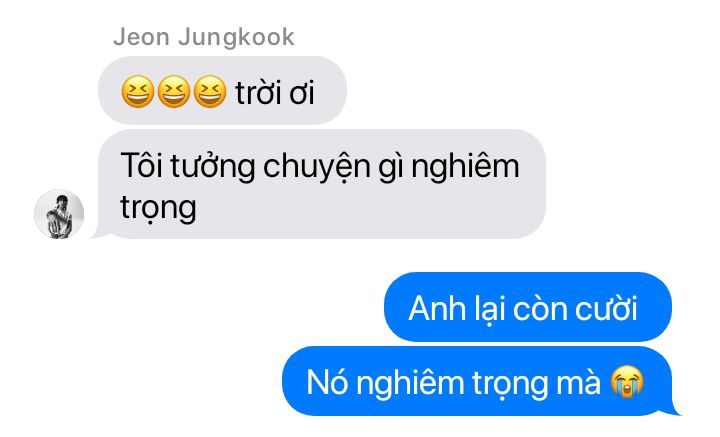Select the third laughing emoji before 'trời ơi'
720x437 pixels.
210,91
